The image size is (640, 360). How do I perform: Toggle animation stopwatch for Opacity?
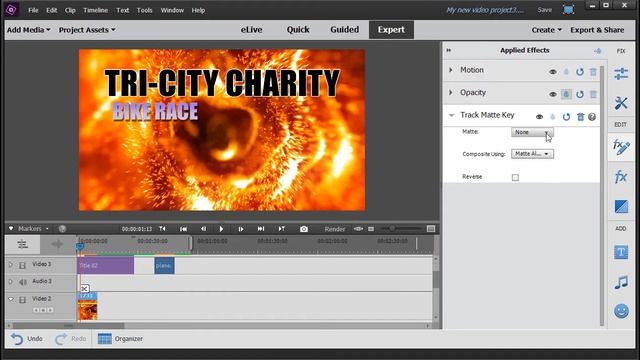click(x=566, y=94)
